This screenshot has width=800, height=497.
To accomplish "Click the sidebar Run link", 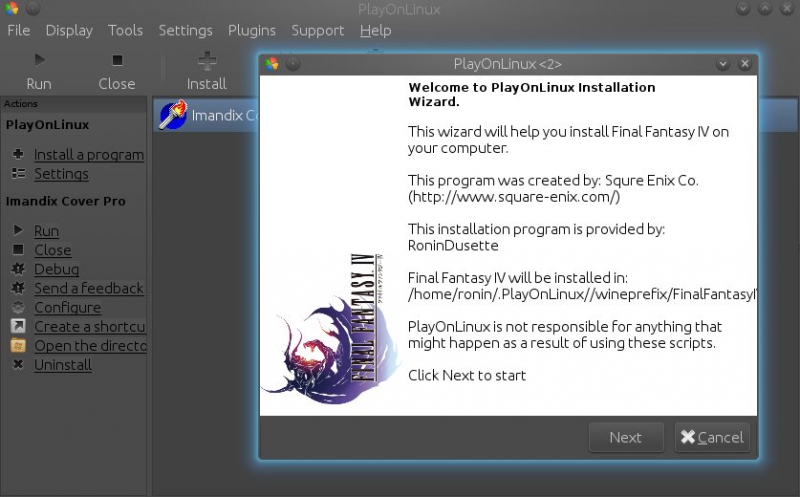I will [46, 231].
